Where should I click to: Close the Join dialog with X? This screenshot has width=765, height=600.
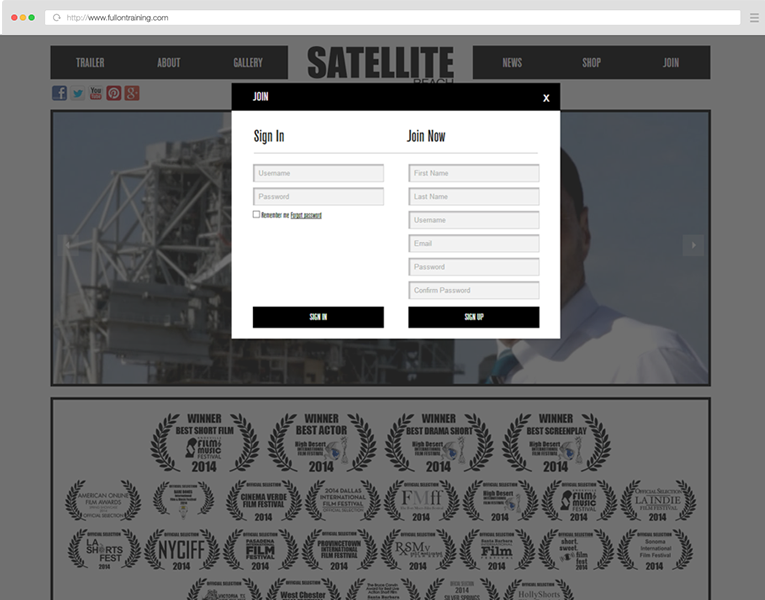[546, 98]
